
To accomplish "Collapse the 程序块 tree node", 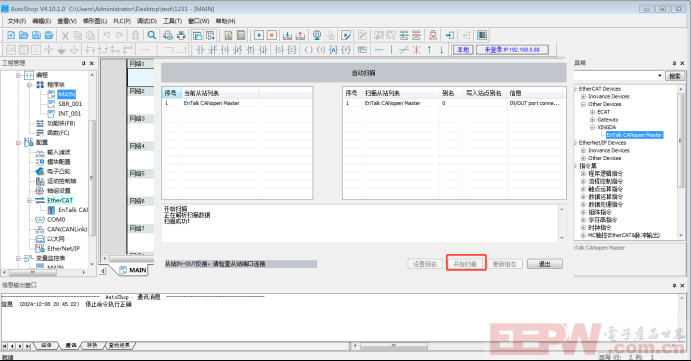I will tap(30, 85).
